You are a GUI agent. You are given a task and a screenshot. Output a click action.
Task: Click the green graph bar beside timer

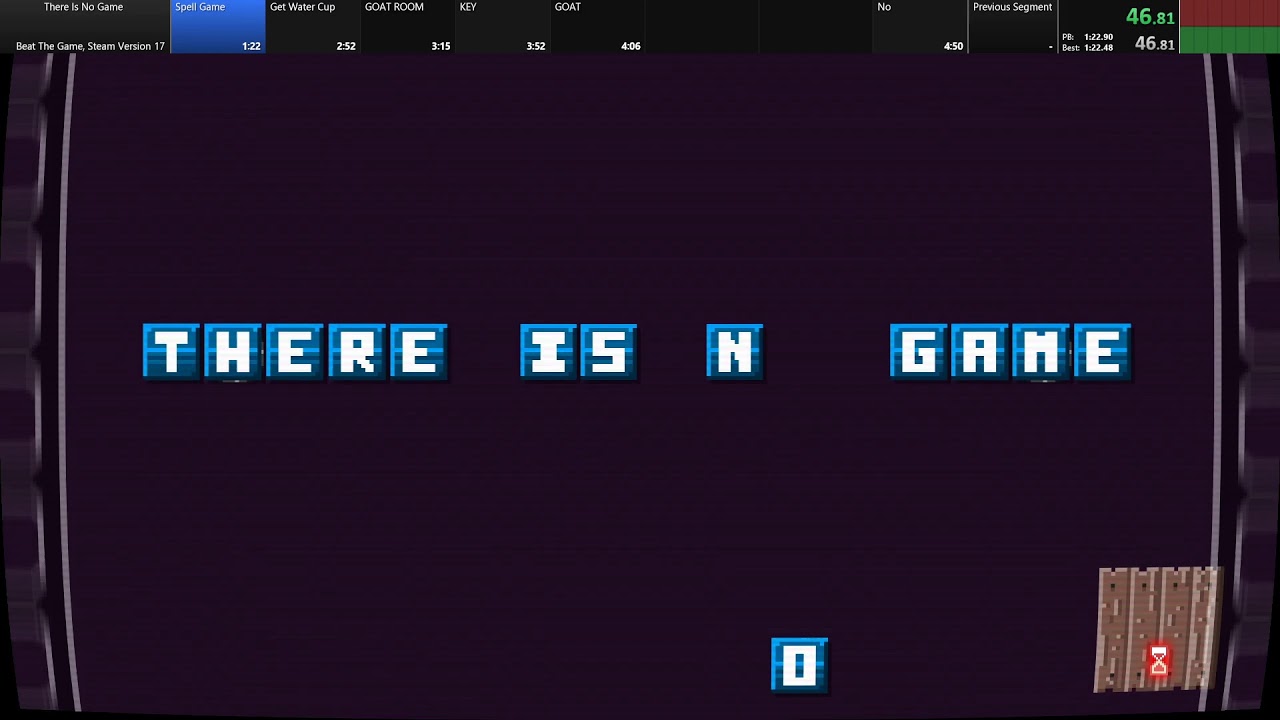pyautogui.click(x=1230, y=40)
